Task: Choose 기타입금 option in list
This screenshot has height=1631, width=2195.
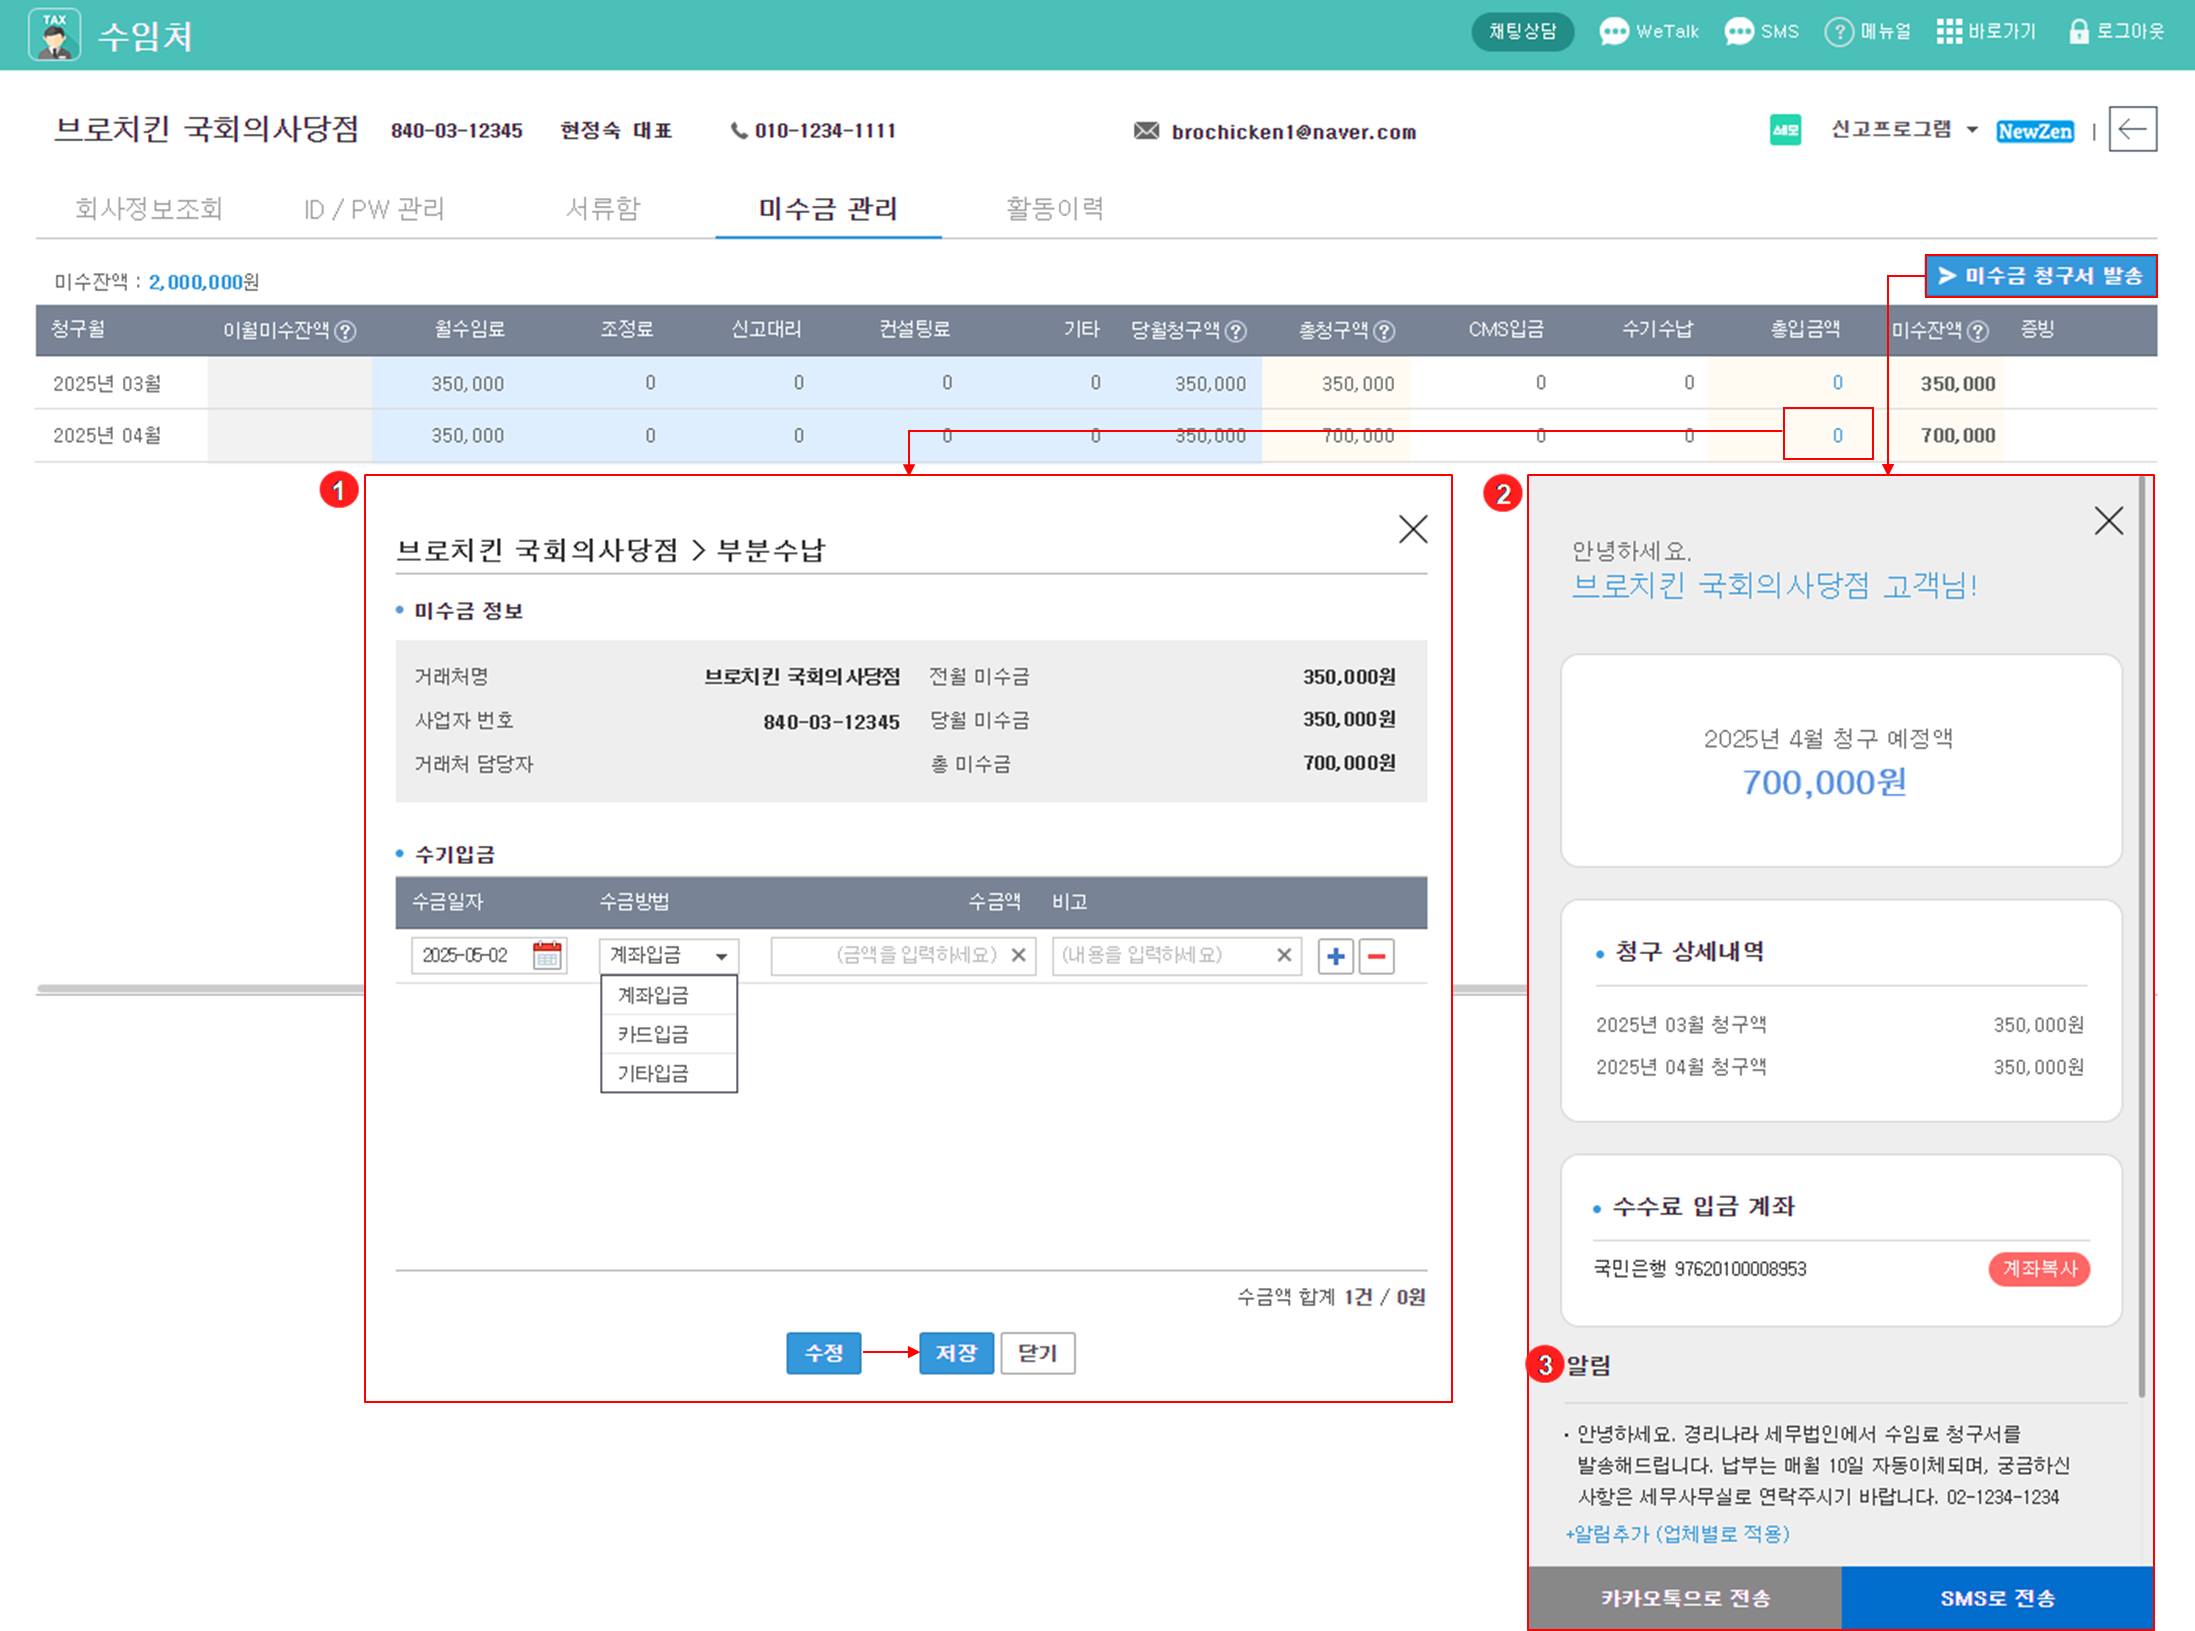Action: [x=654, y=1073]
